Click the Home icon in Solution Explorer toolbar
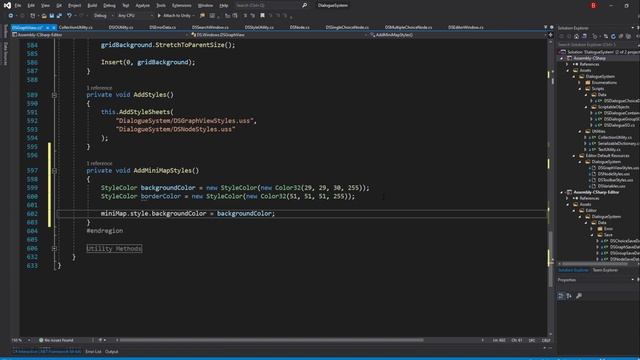This screenshot has height=360, width=640. click(x=576, y=36)
